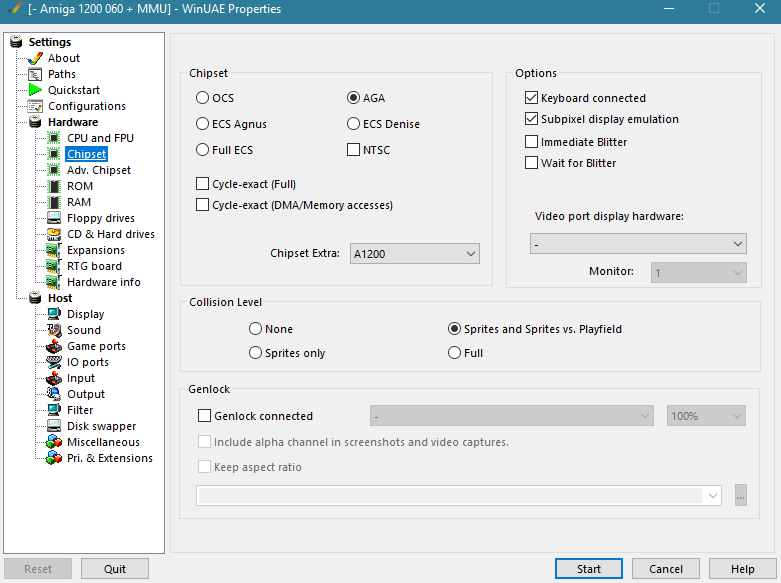The width and height of the screenshot is (781, 583).
Task: Click the Game ports joystick icon
Action: 54,346
